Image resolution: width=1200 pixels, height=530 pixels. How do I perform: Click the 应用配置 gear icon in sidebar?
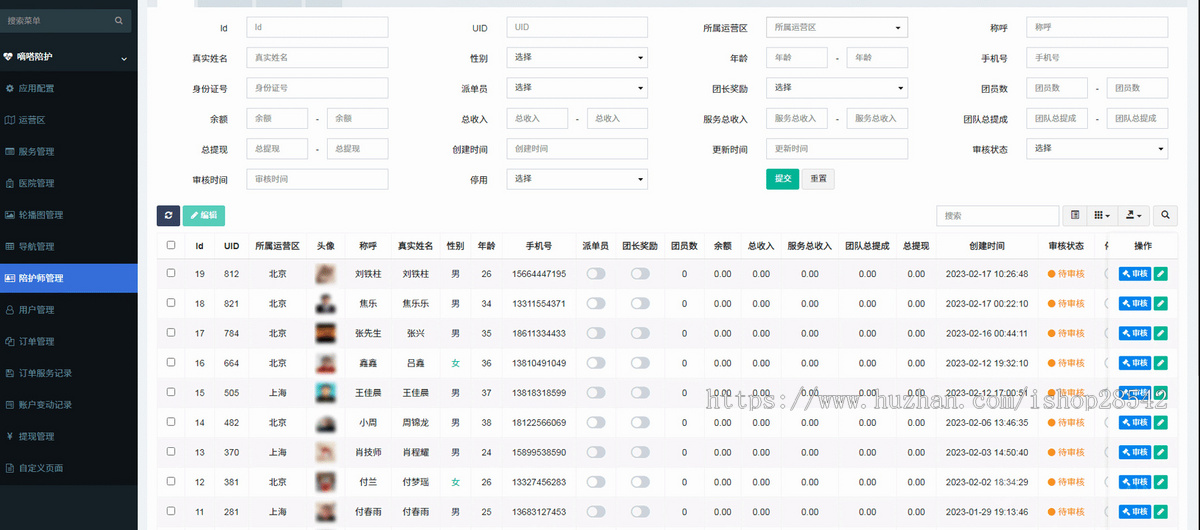click(x=10, y=89)
